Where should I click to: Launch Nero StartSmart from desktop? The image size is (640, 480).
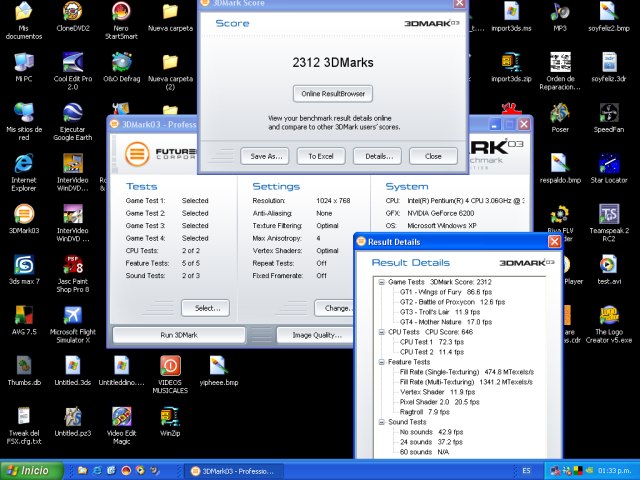[x=121, y=14]
